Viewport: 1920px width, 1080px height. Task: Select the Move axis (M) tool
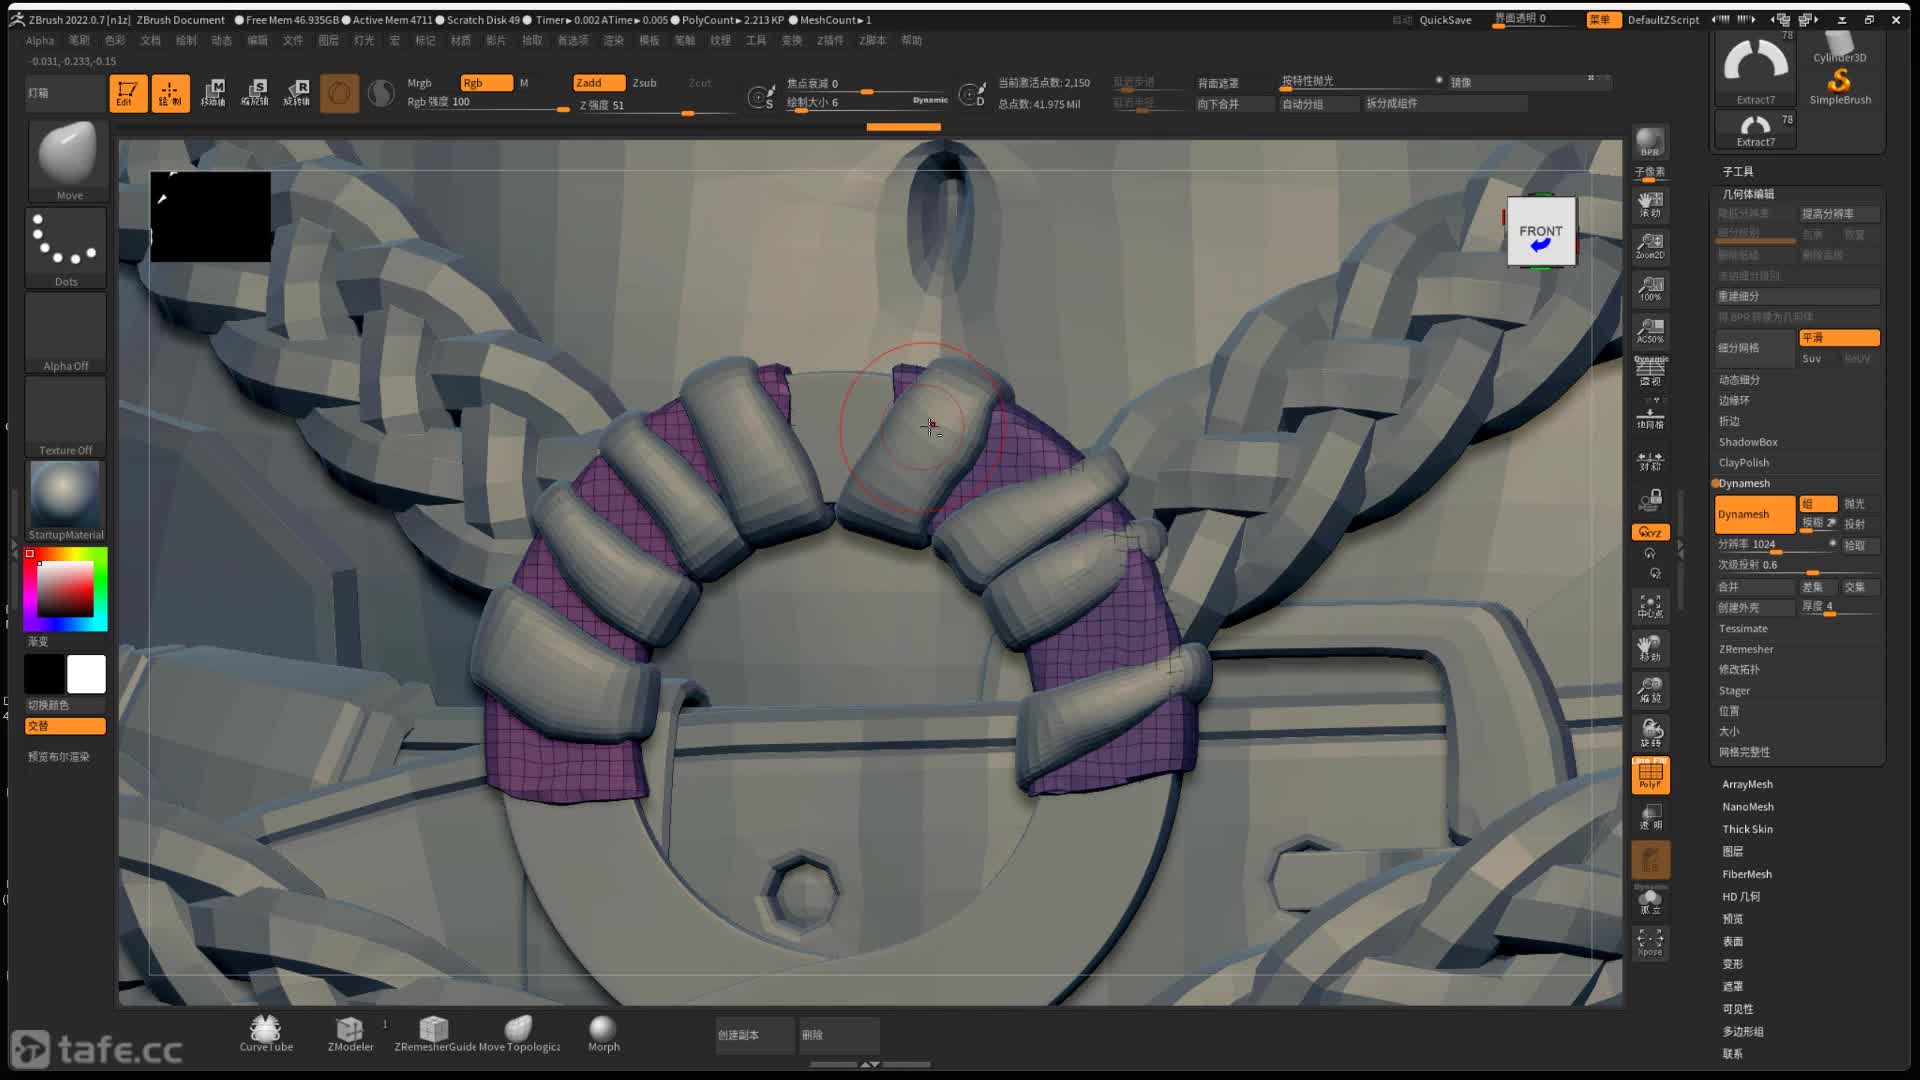[x=213, y=93]
